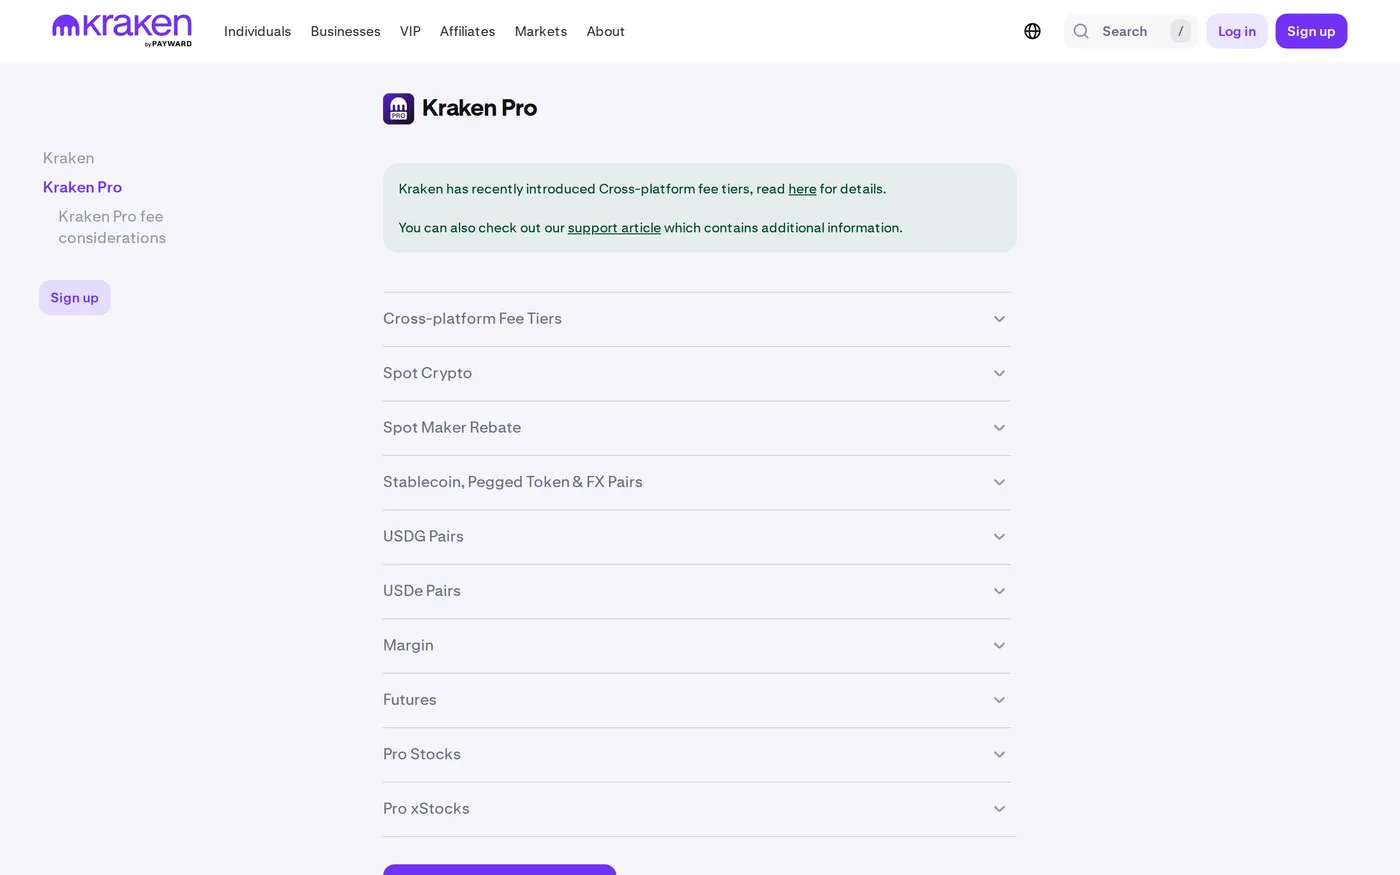Open the Affiliates nav item
Viewport: 1400px width, 875px height.
[x=467, y=31]
